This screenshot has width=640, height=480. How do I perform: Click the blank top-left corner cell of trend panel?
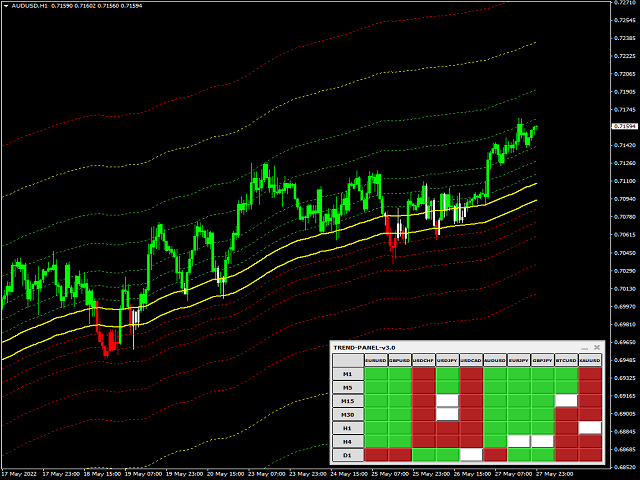tap(348, 360)
